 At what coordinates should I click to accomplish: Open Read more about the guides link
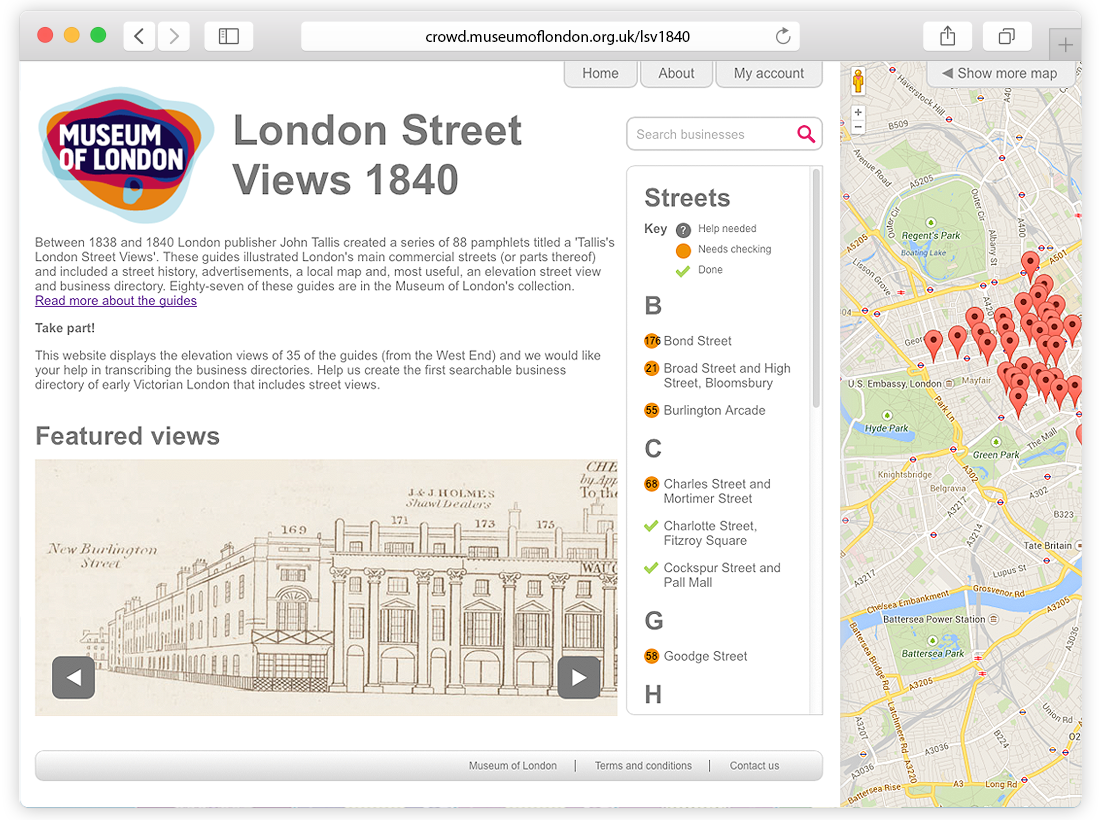(116, 301)
